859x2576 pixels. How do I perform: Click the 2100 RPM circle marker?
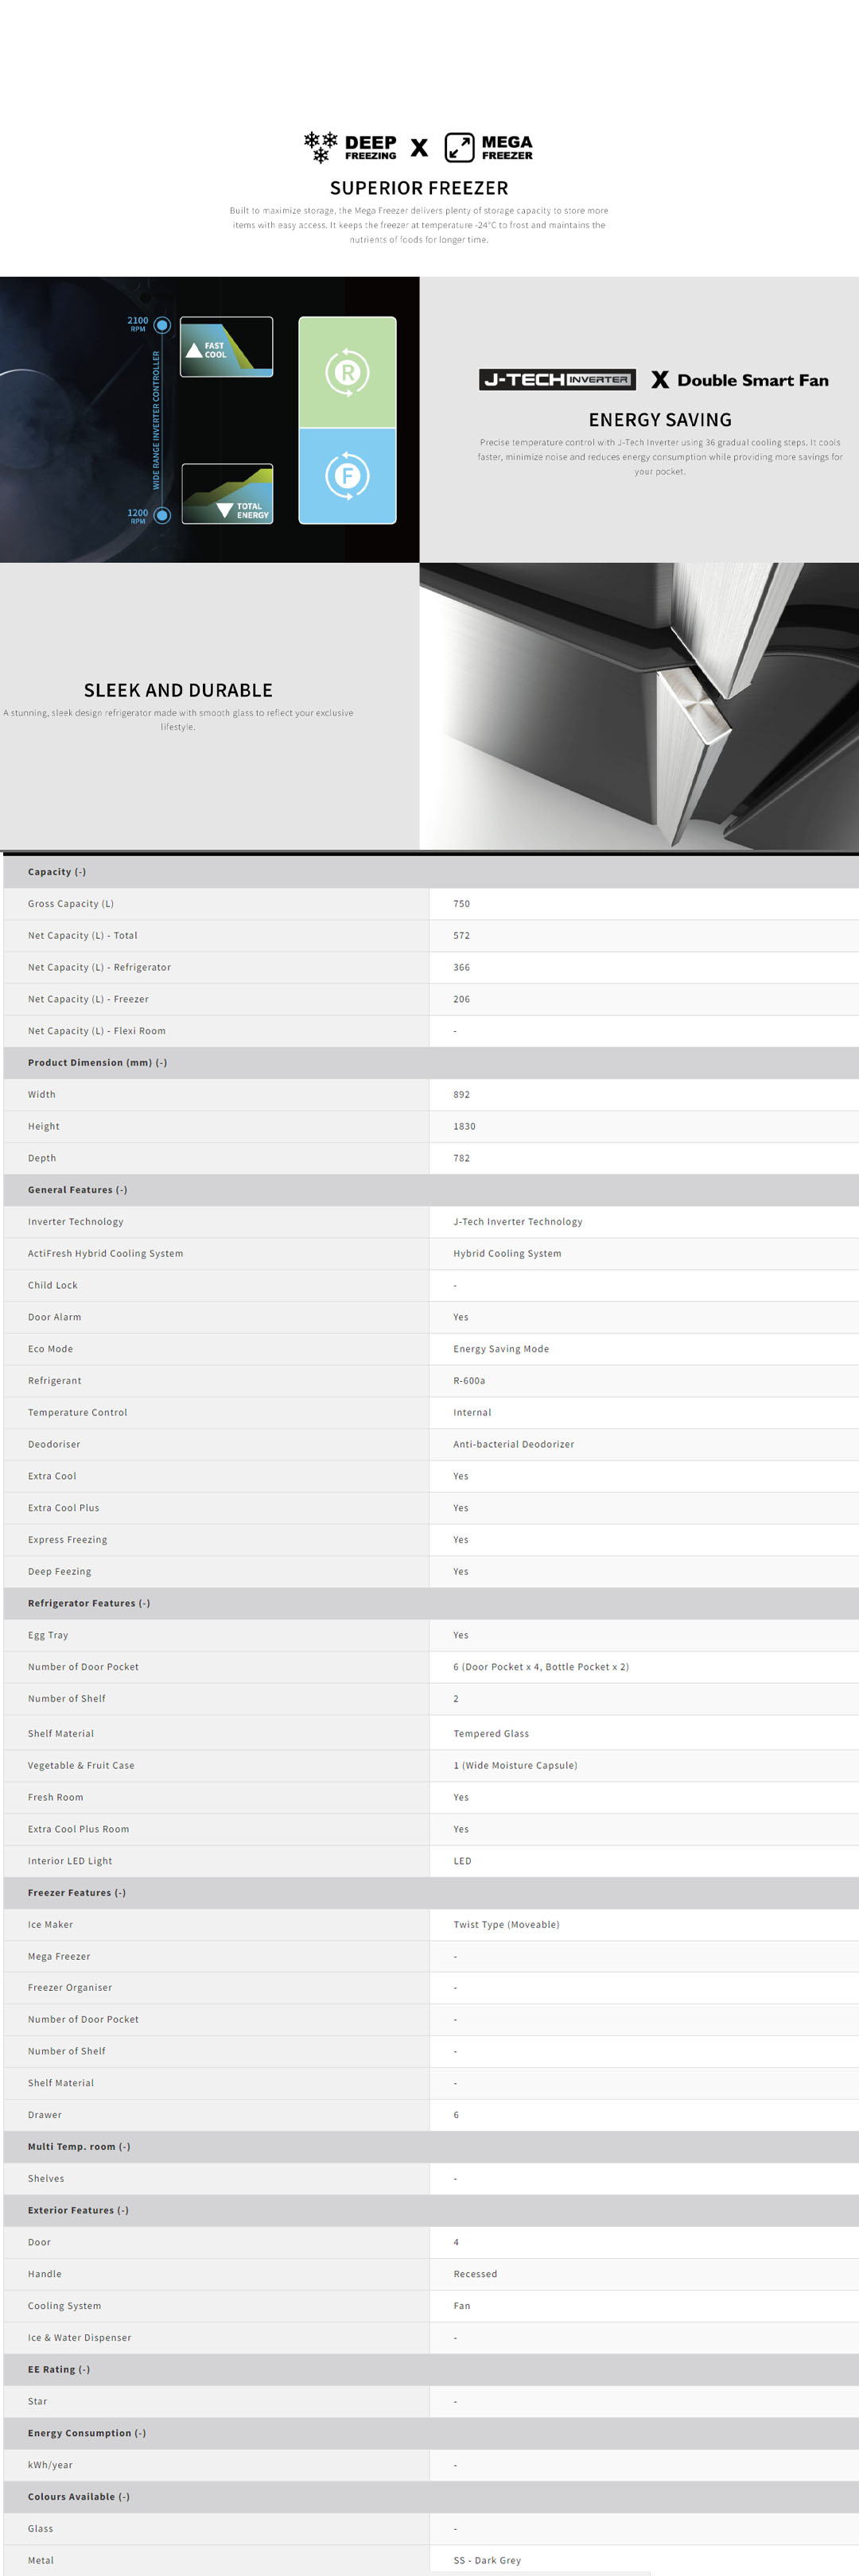(x=162, y=326)
